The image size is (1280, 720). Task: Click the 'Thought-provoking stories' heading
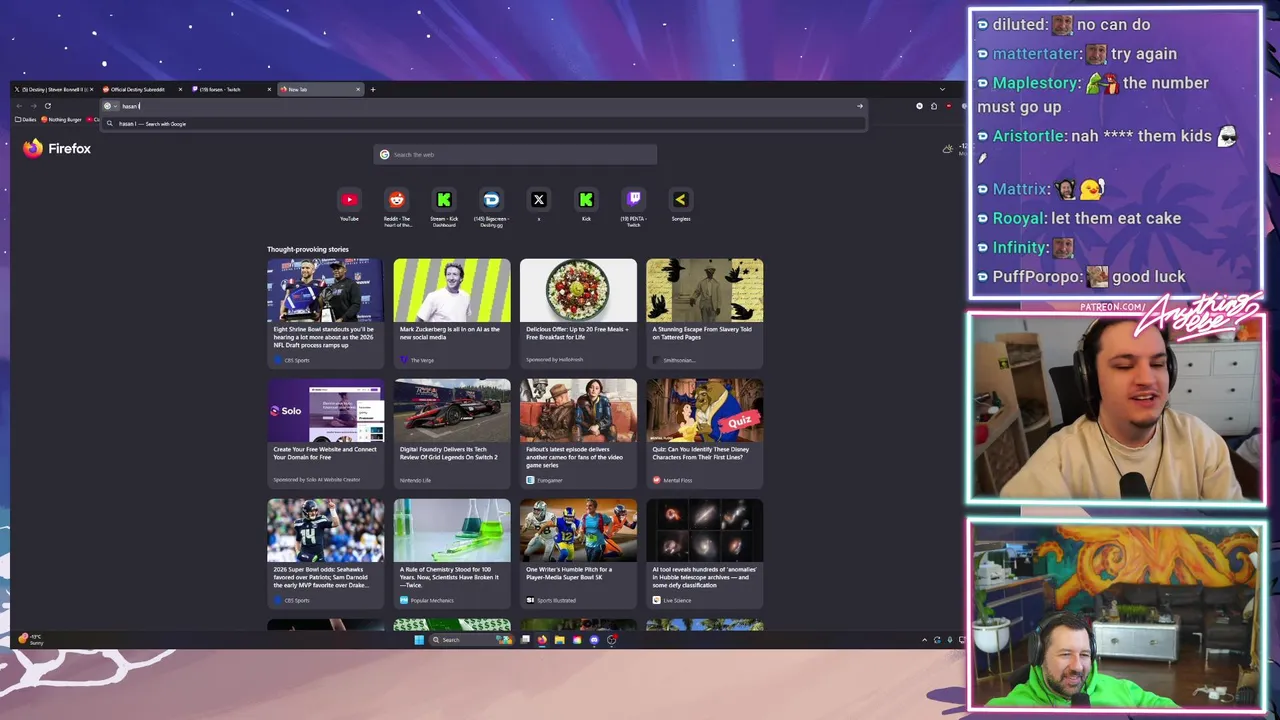click(308, 249)
